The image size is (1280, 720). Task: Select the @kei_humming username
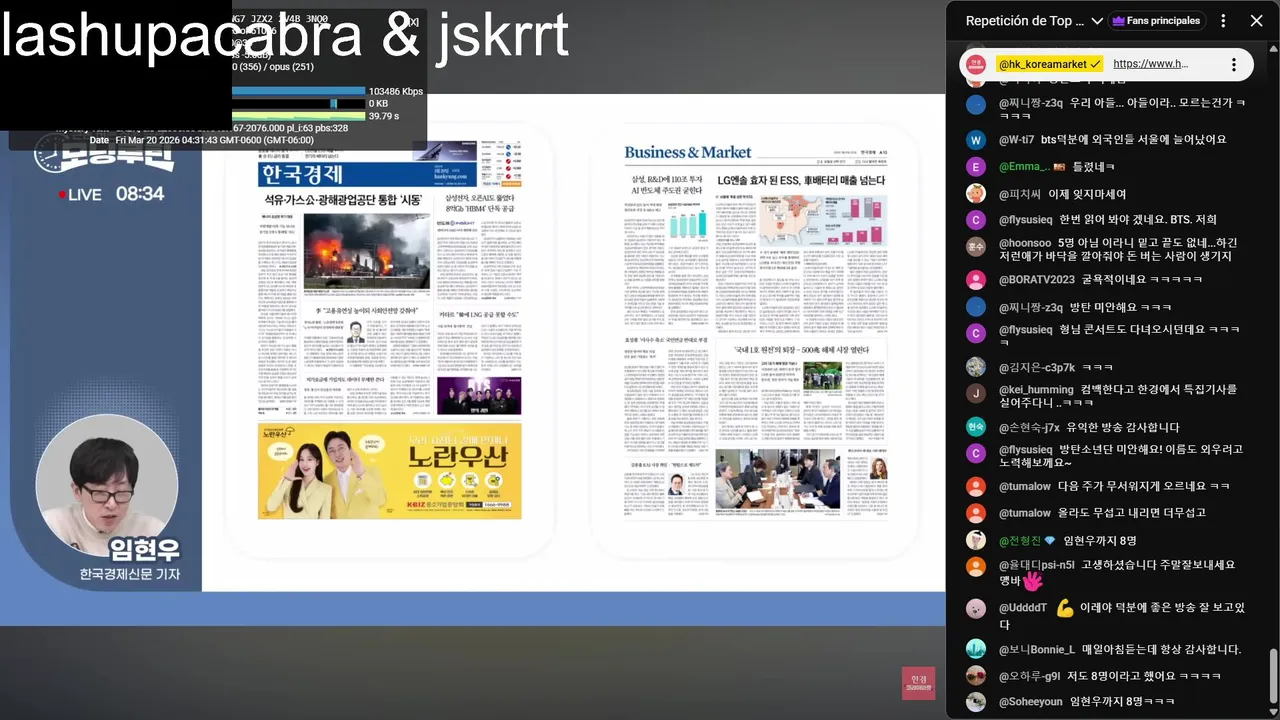pos(1036,390)
